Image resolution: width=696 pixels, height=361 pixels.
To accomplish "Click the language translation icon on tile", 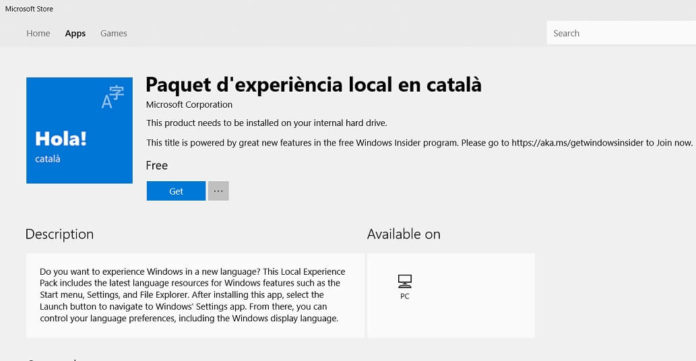I will (112, 97).
